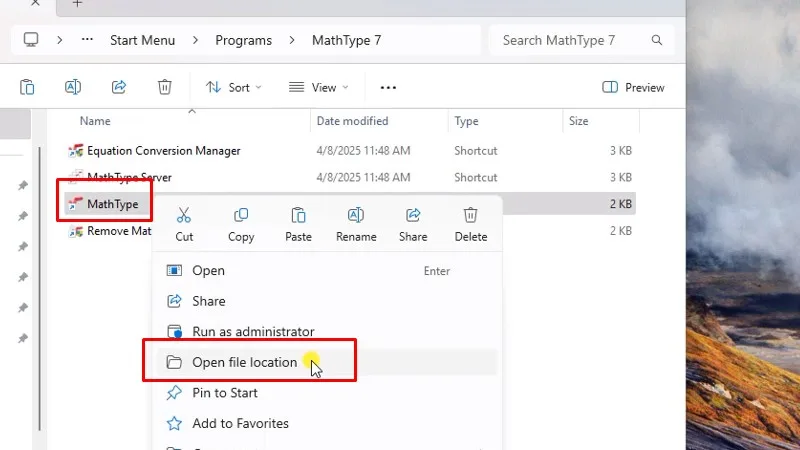The width and height of the screenshot is (800, 450).
Task: Expand the chevron after Start Menu
Action: (195, 40)
